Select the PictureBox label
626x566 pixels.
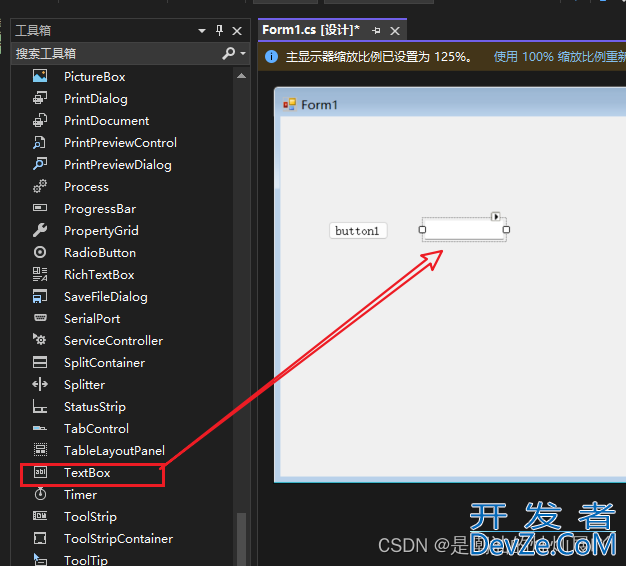point(95,77)
